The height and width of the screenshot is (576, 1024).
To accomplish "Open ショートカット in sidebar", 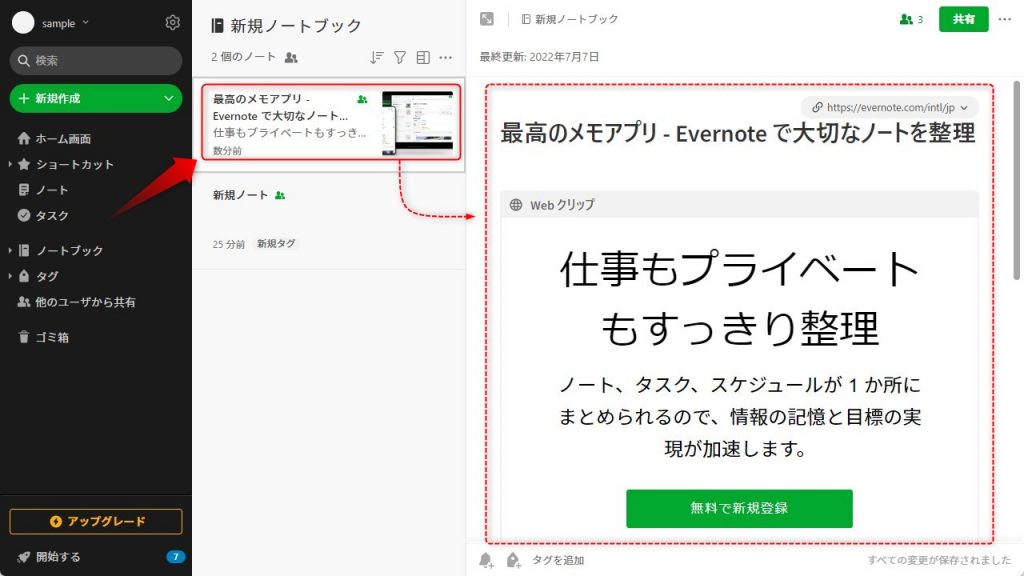I will tap(74, 165).
